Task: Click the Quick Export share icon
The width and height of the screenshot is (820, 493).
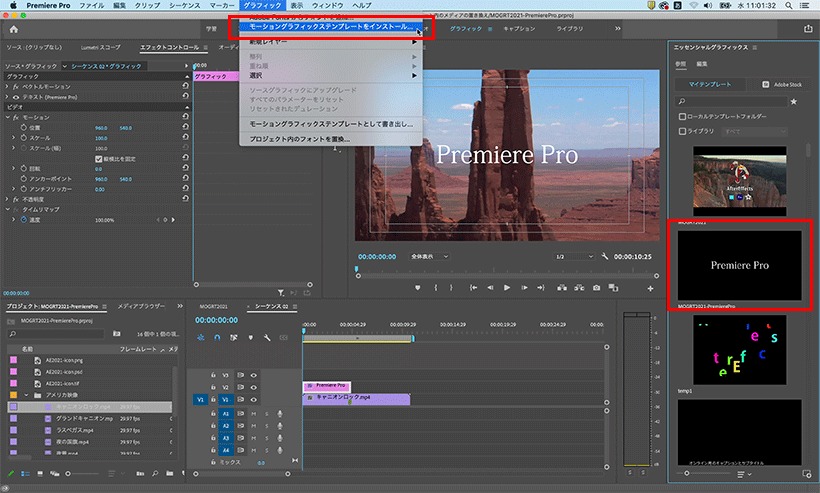Action: click(808, 29)
